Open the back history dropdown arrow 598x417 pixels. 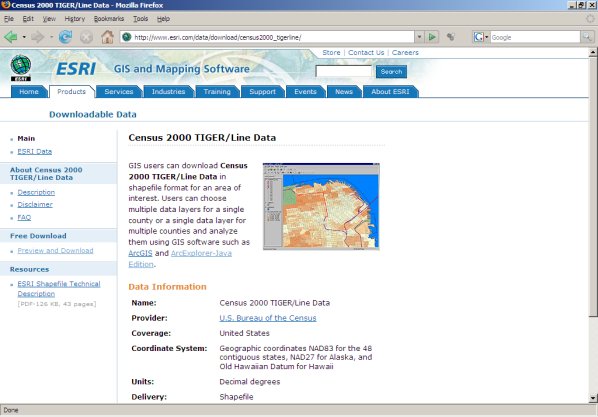[x=24, y=37]
